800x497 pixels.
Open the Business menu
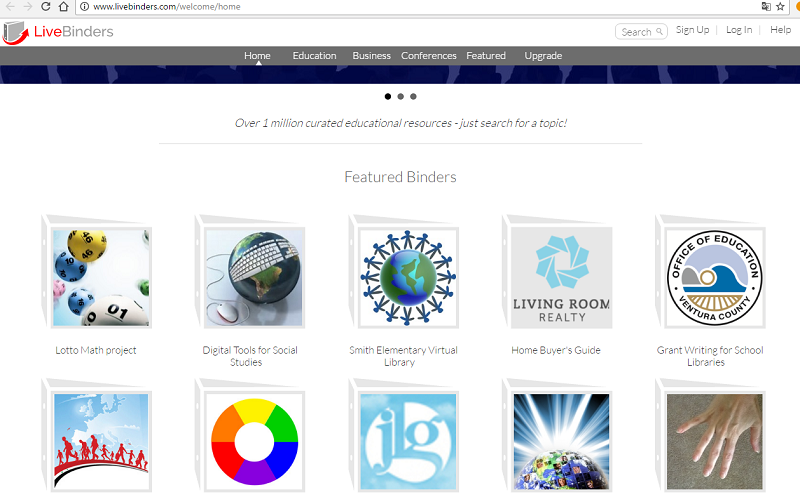371,56
